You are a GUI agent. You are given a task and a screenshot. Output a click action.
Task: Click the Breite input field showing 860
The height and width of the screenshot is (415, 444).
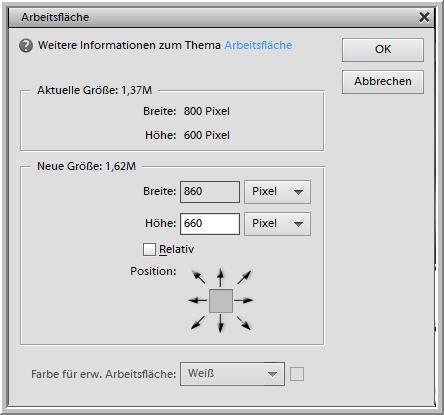[210, 192]
